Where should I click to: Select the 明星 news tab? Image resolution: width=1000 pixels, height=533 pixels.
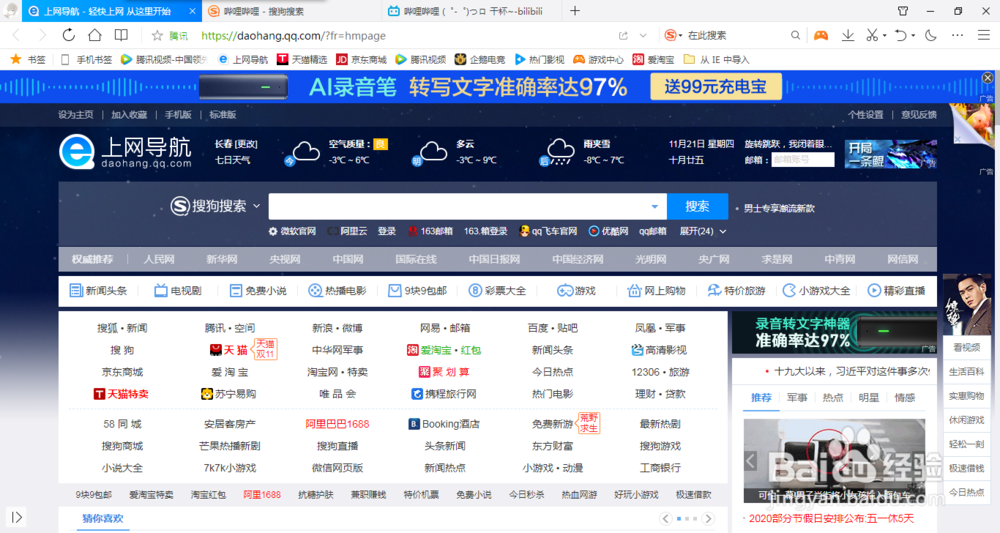(x=869, y=398)
